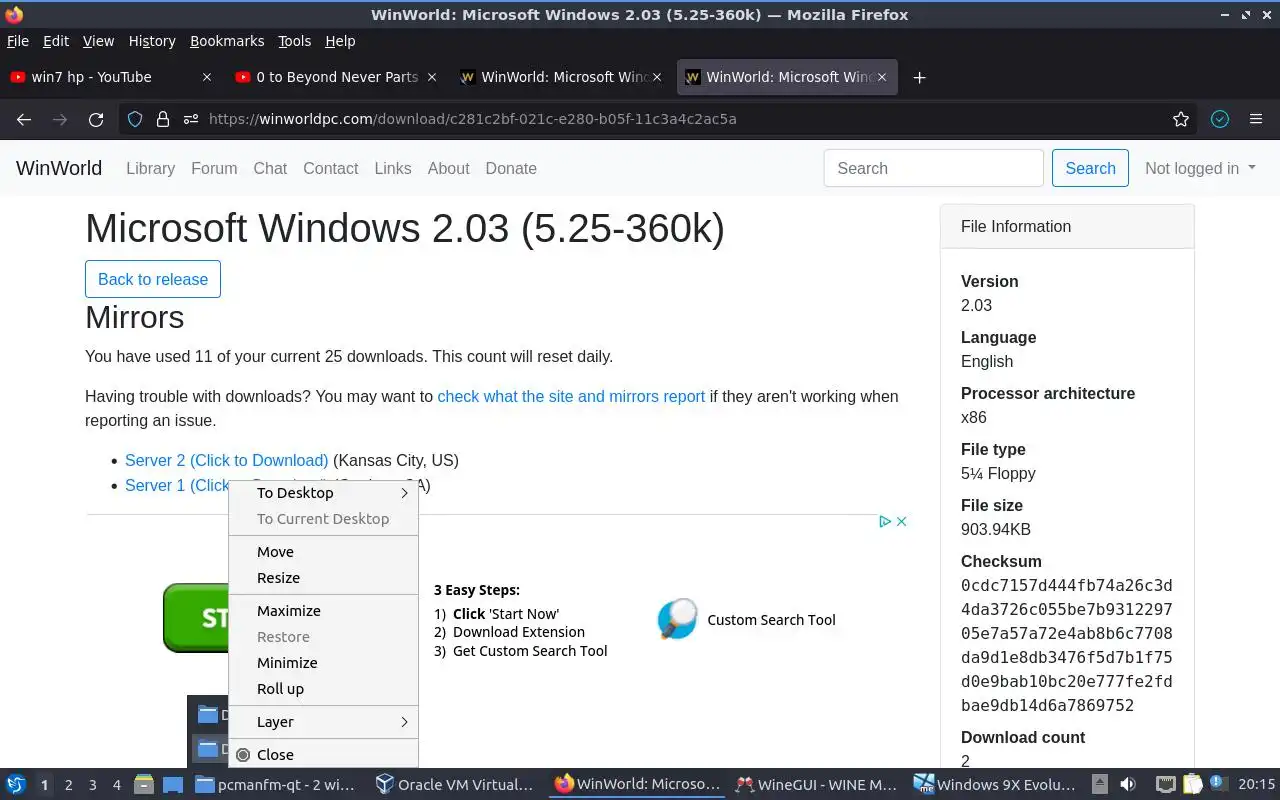This screenshot has height=800, width=1280.
Task: Click the site Search button
Action: 1090,168
